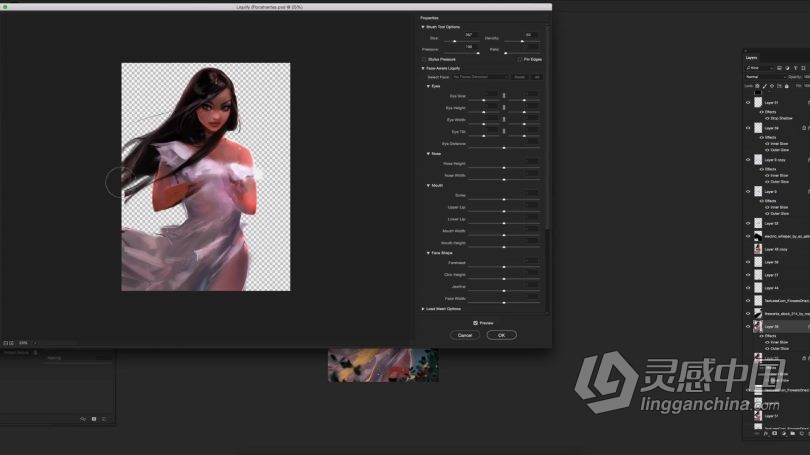This screenshot has height=455, width=810.
Task: Hide the electric_whisper layer
Action: coord(748,236)
